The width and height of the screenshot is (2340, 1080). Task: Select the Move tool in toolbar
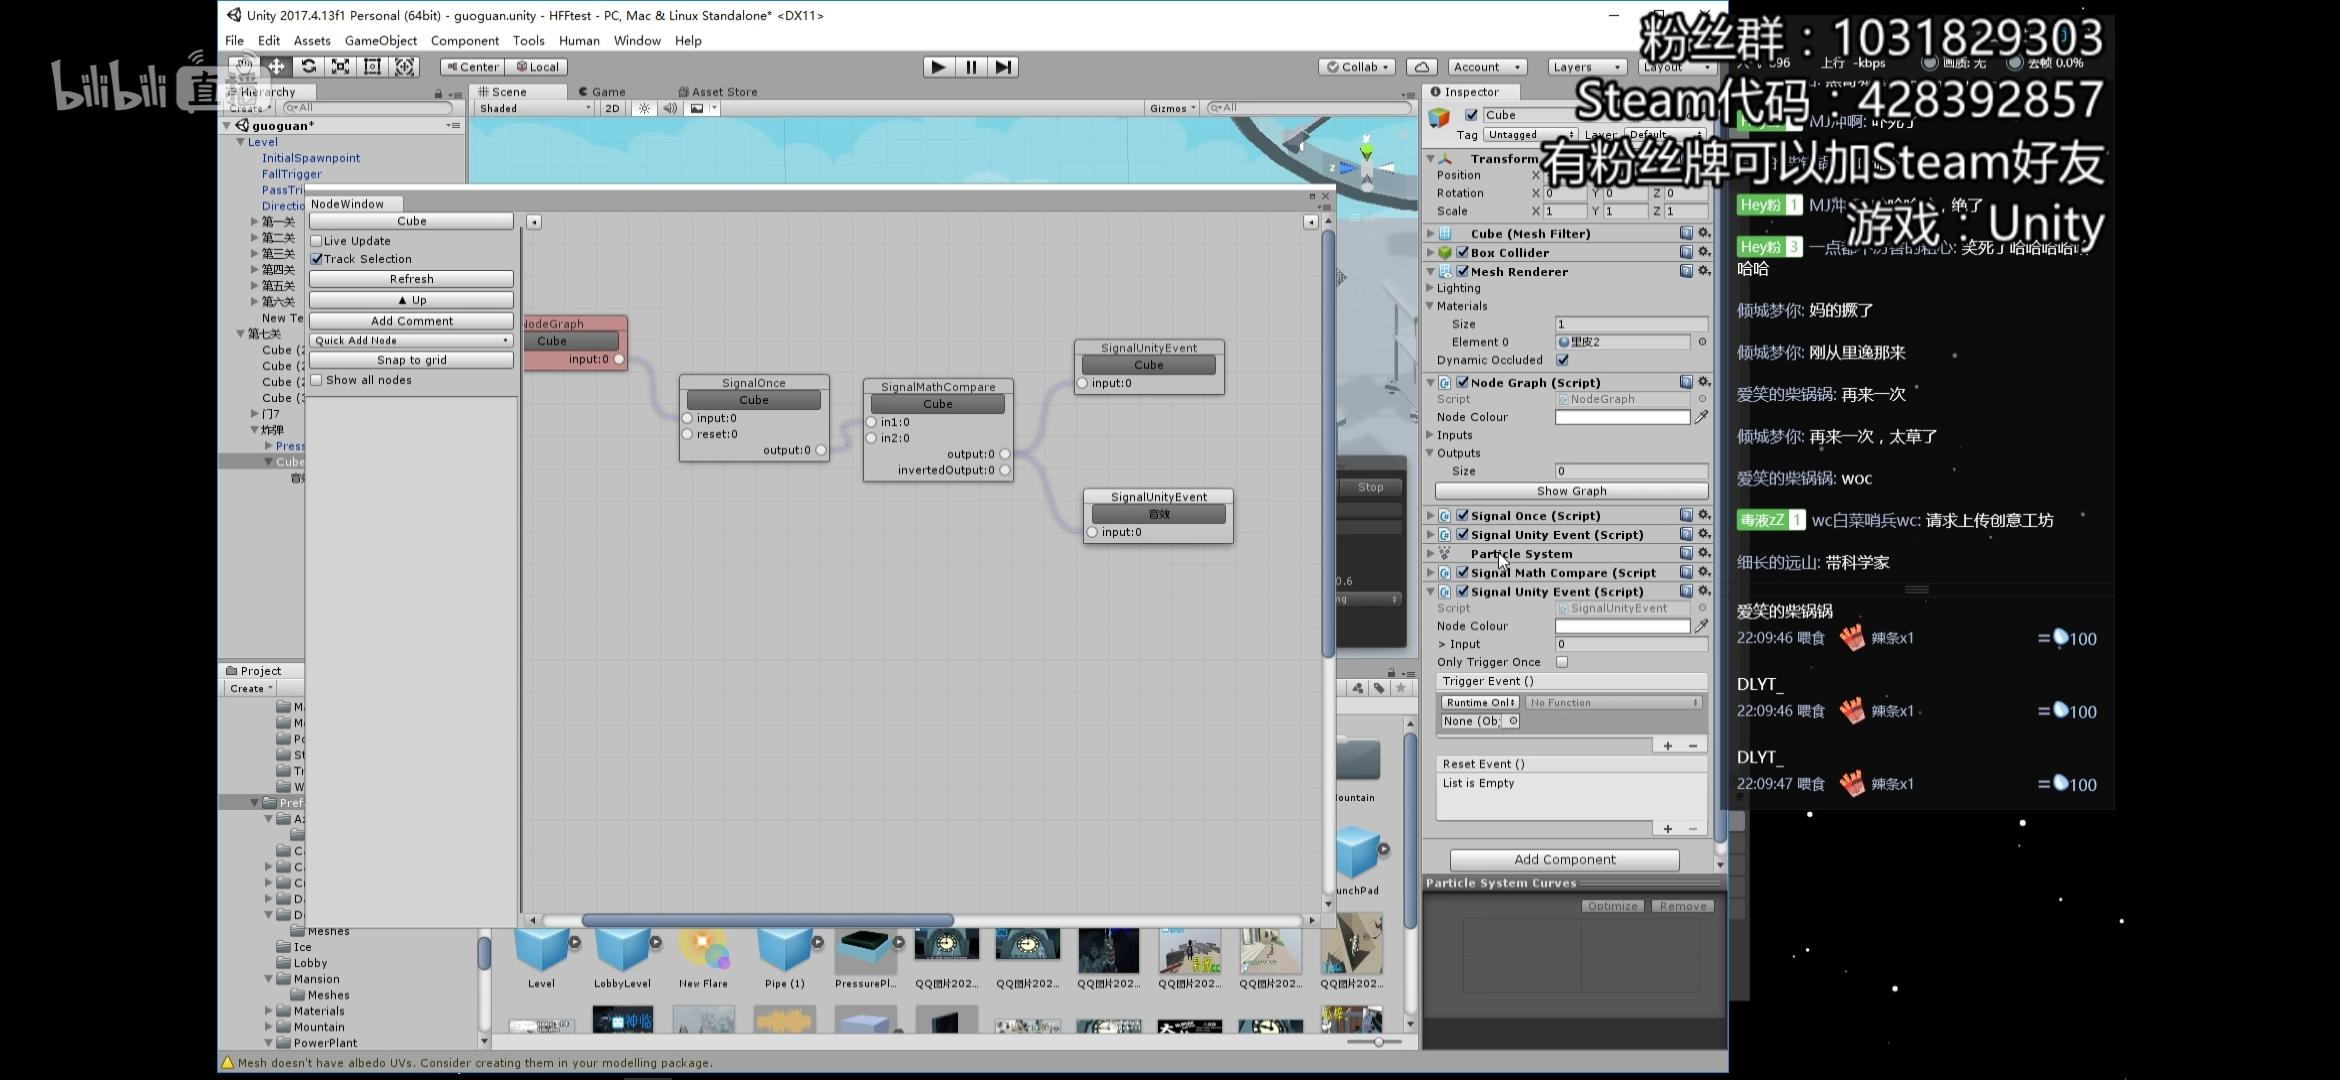(277, 67)
